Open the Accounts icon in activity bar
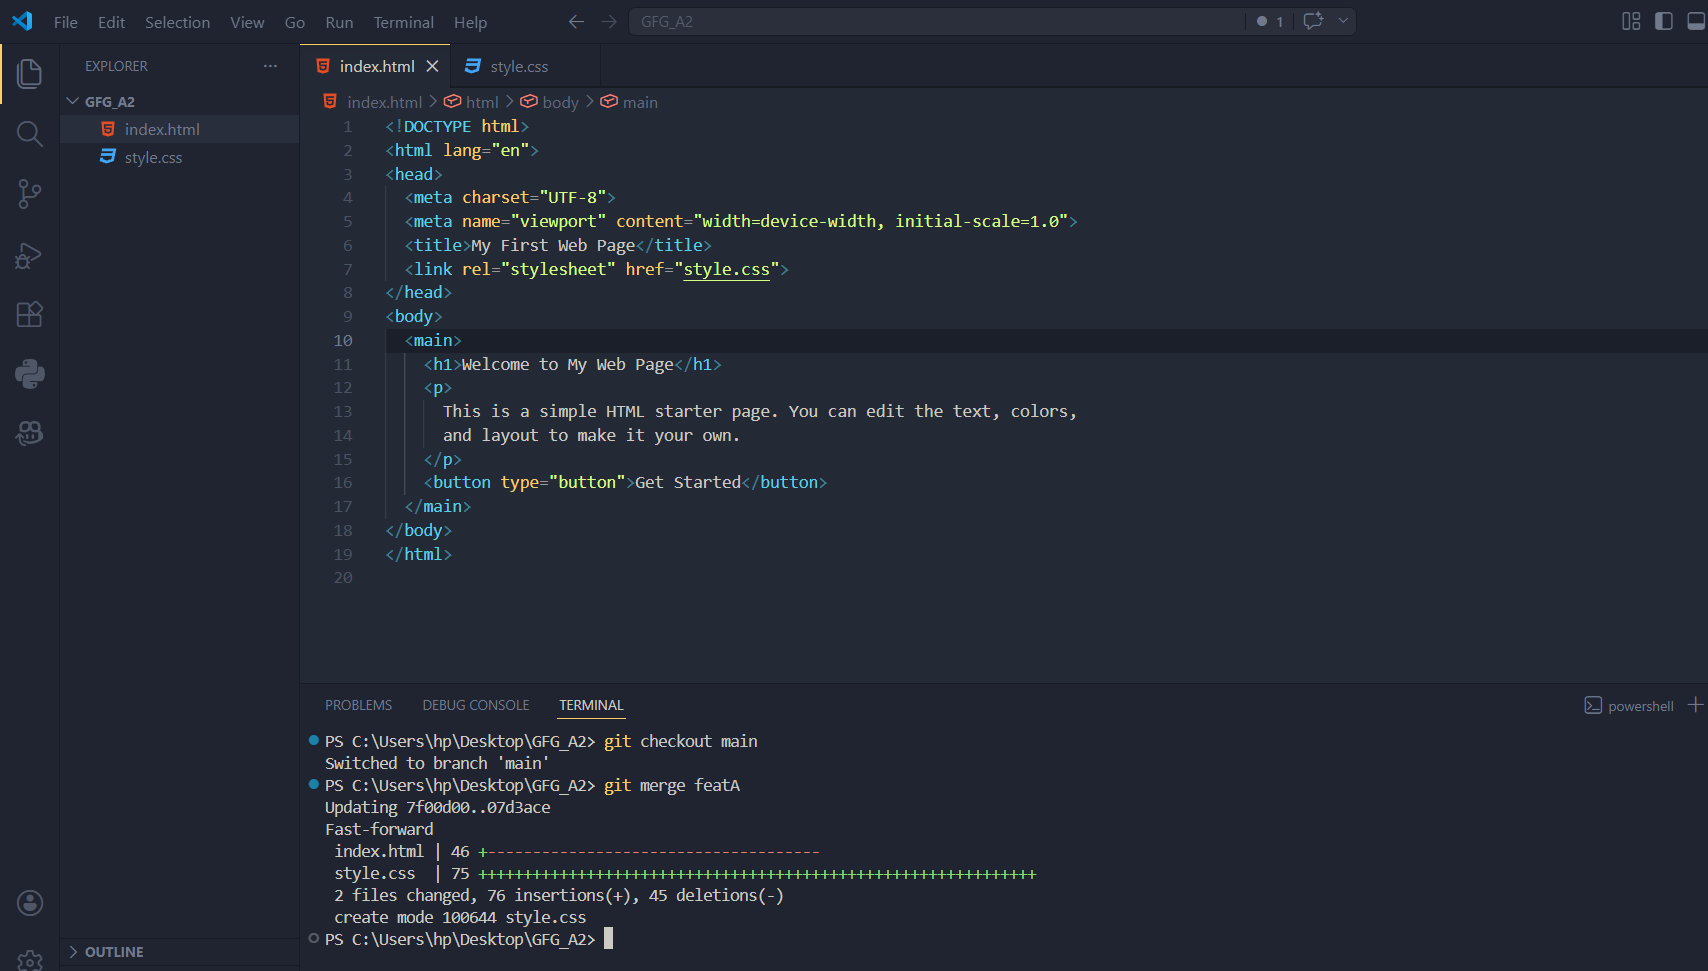Screen dimensions: 1708x971 coord(30,903)
